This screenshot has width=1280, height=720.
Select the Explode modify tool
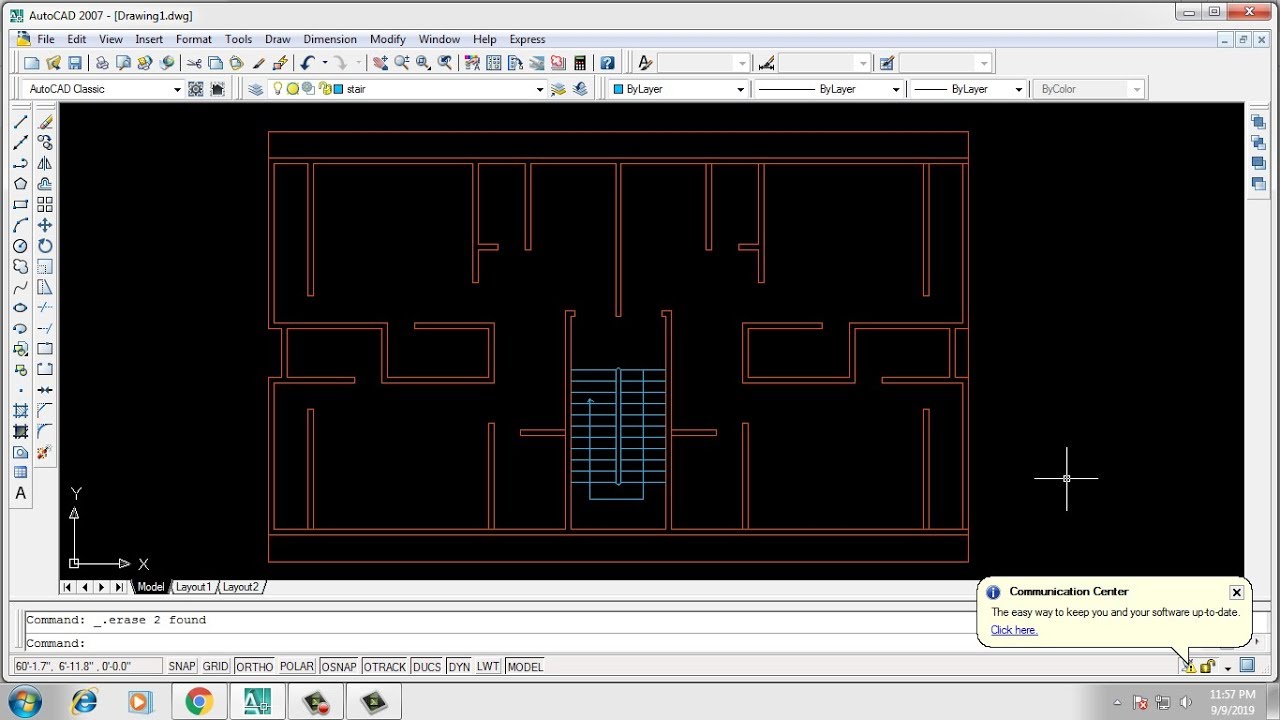[45, 452]
